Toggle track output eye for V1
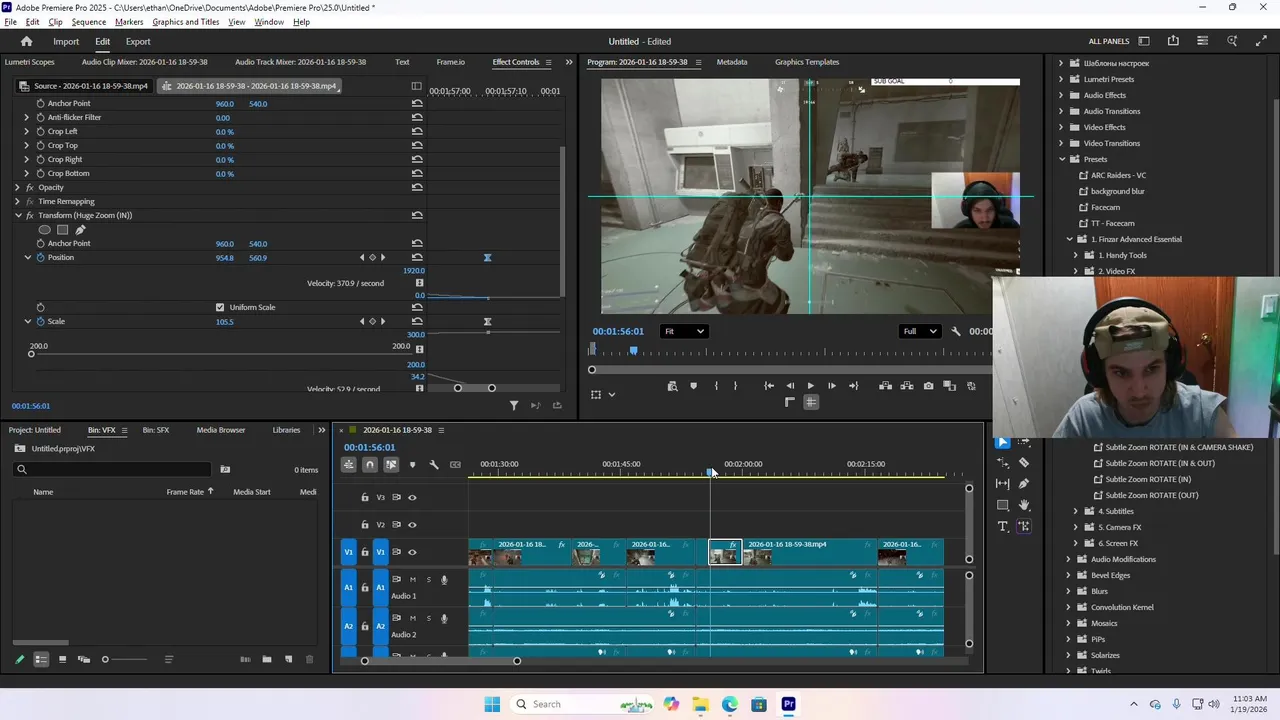The image size is (1280, 720). [412, 552]
